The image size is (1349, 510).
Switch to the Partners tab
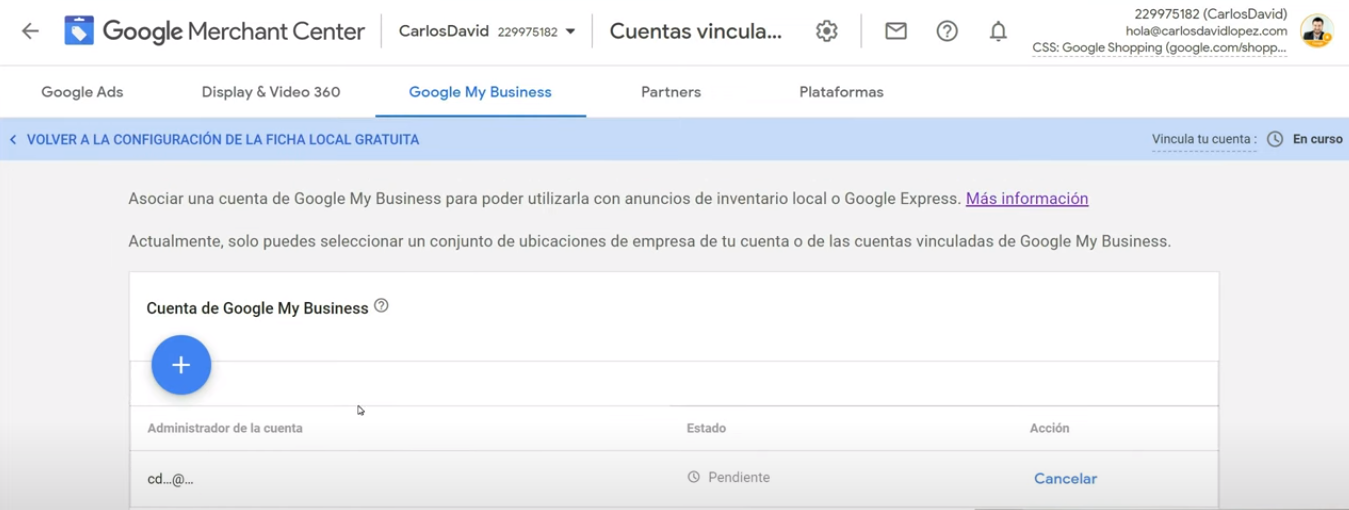click(671, 92)
